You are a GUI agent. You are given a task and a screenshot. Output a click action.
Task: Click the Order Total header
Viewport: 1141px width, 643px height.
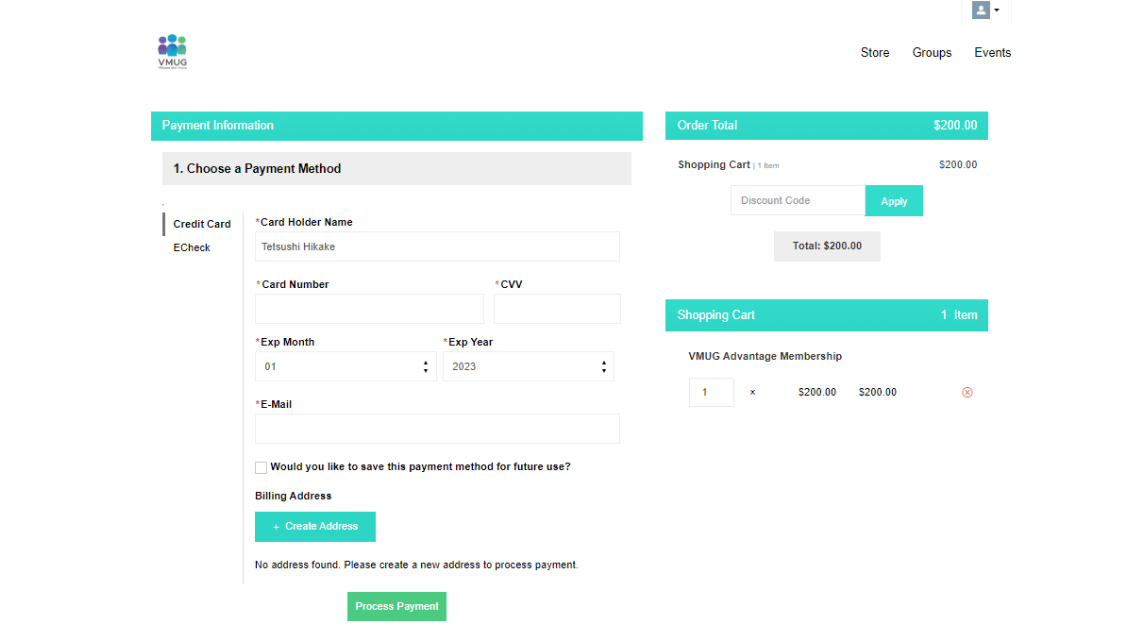(x=827, y=126)
